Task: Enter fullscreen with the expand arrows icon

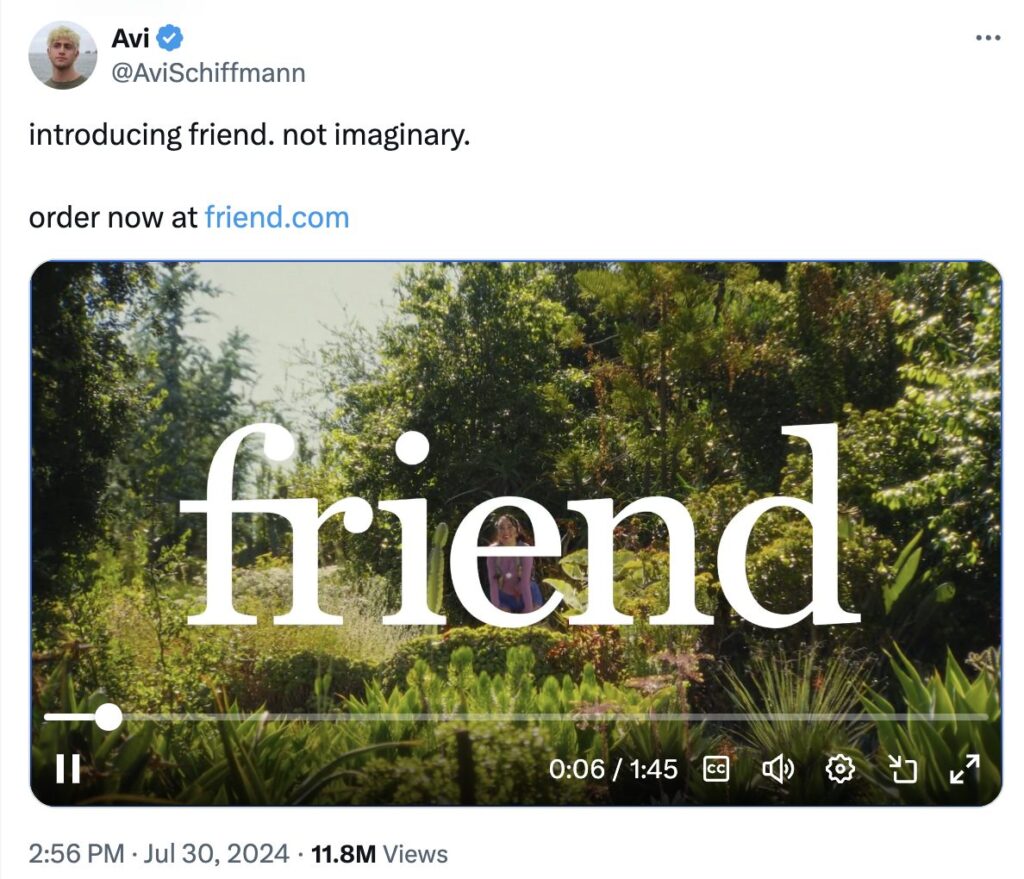Action: [x=964, y=768]
